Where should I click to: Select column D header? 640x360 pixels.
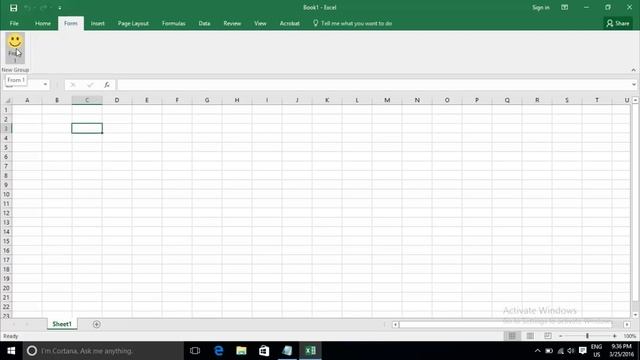tap(117, 100)
